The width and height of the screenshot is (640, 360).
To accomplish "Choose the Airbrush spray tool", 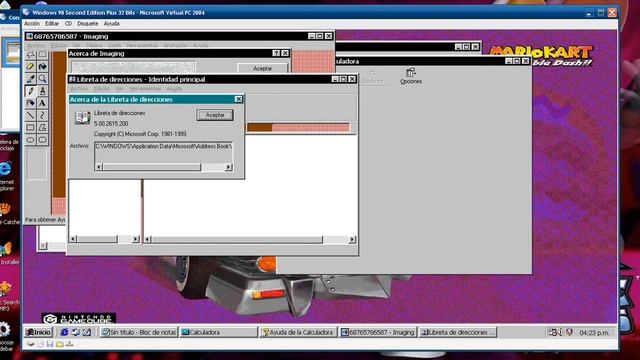I will tap(30, 103).
